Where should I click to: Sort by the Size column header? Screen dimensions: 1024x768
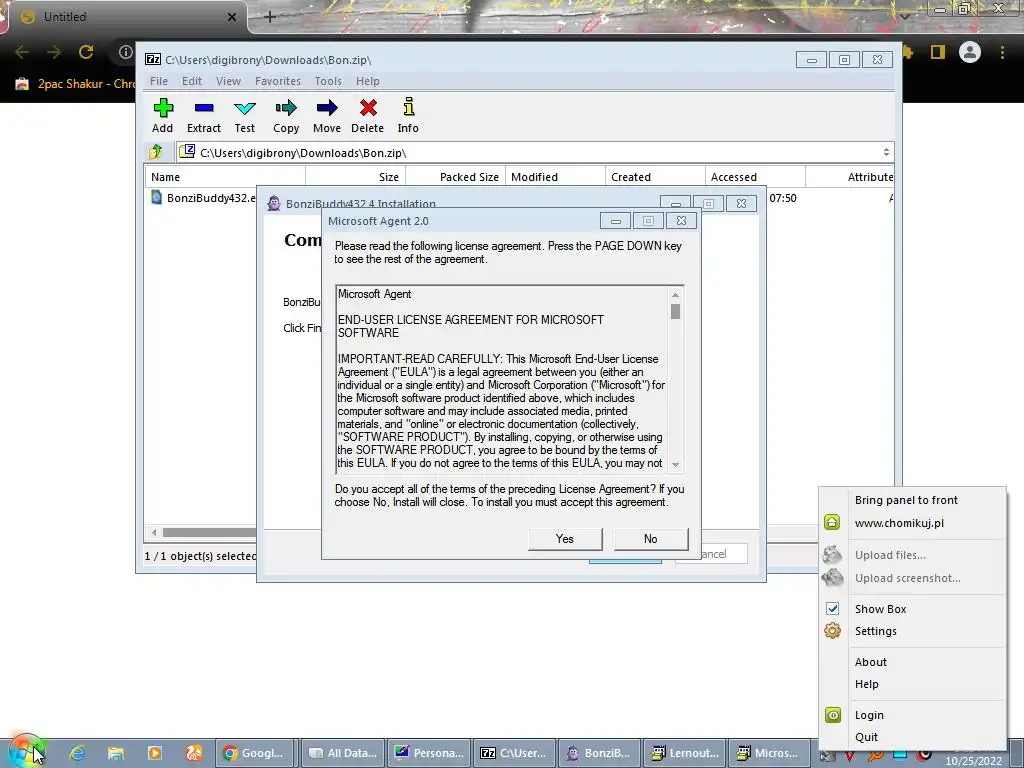[355, 177]
